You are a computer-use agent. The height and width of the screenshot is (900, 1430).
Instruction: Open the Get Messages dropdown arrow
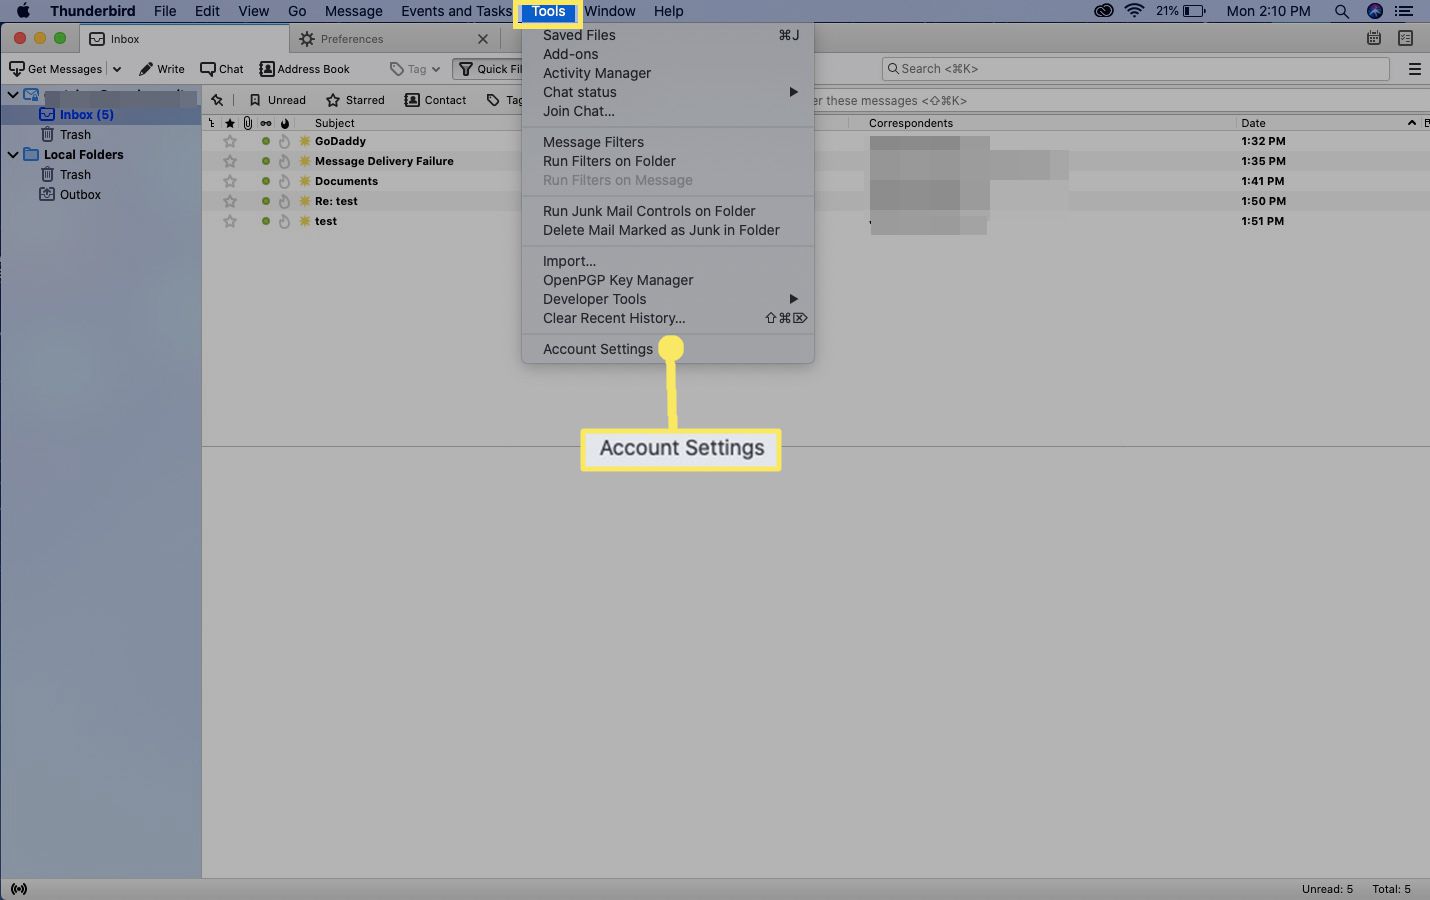(x=116, y=69)
